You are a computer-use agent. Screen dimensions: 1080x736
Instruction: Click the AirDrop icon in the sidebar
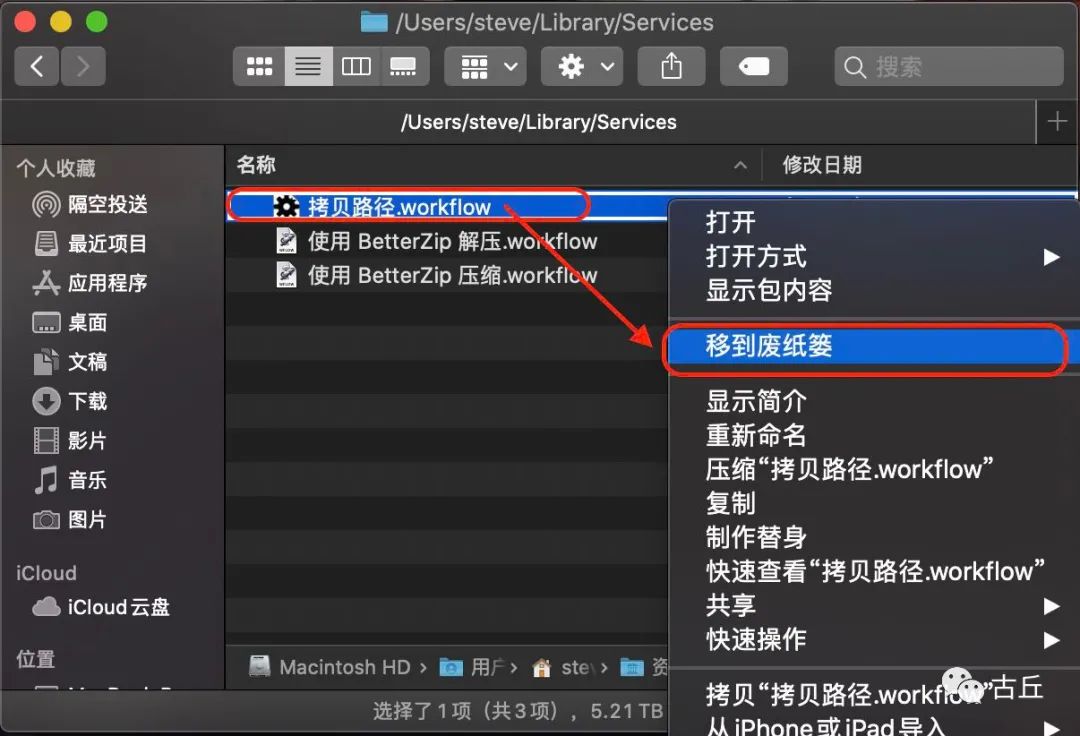tap(46, 204)
